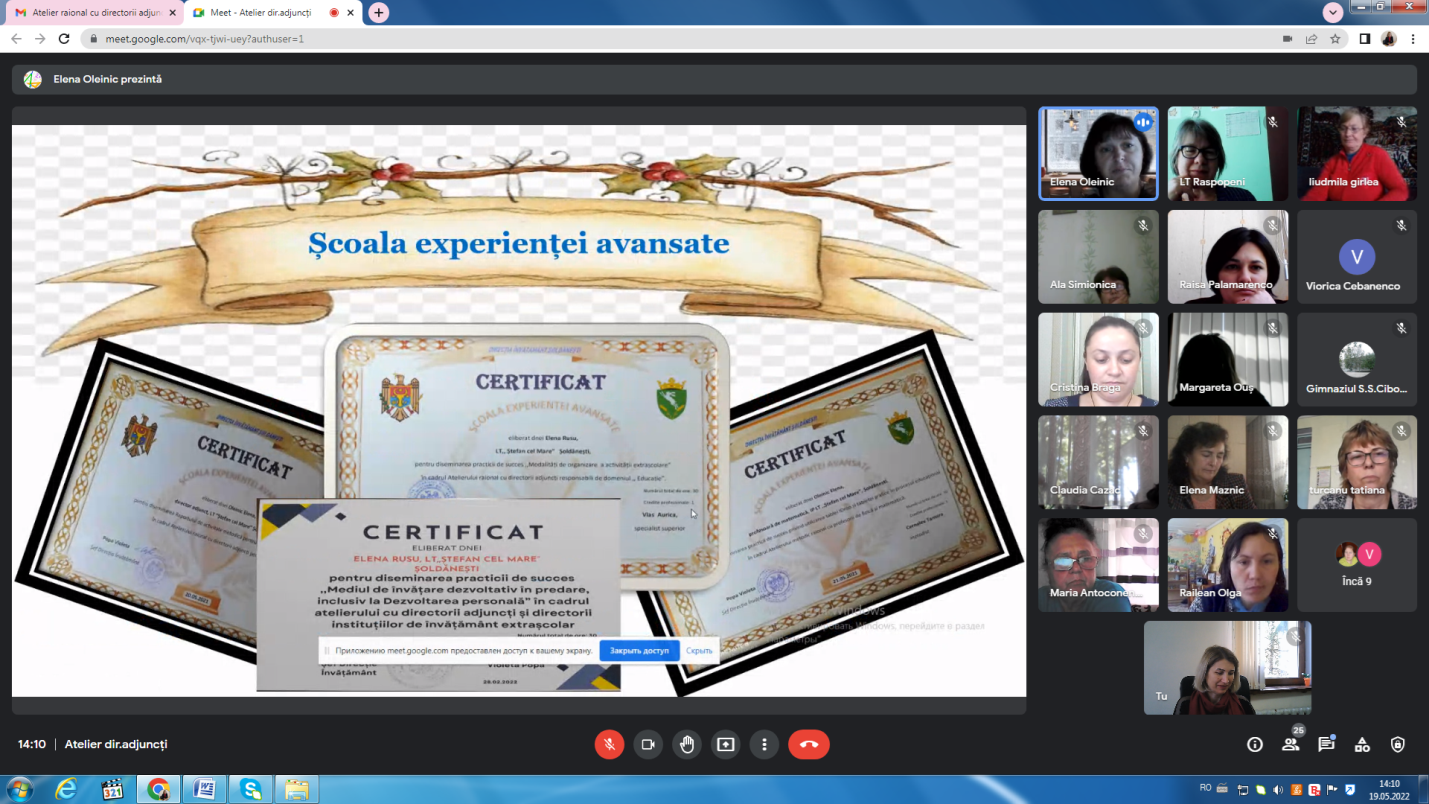
Task: Bookmark this page with the star icon
Action: pos(1335,39)
